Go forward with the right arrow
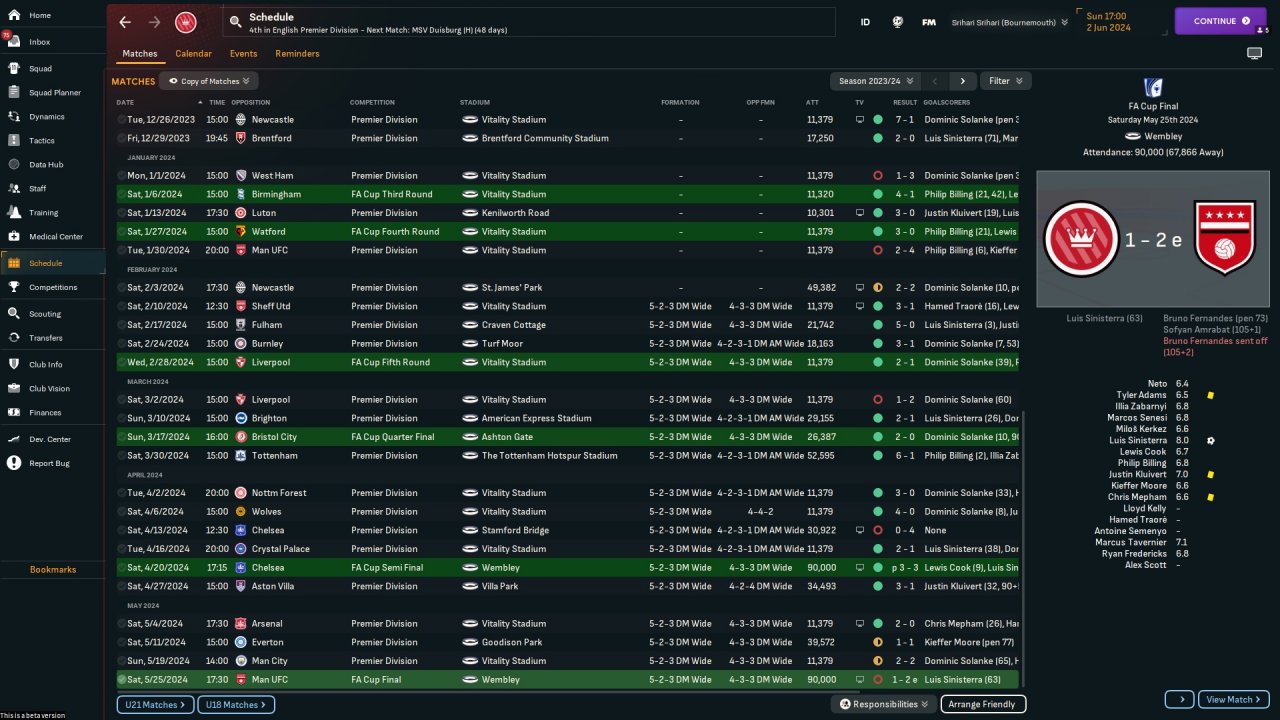The width and height of the screenshot is (1280, 720). (x=154, y=22)
